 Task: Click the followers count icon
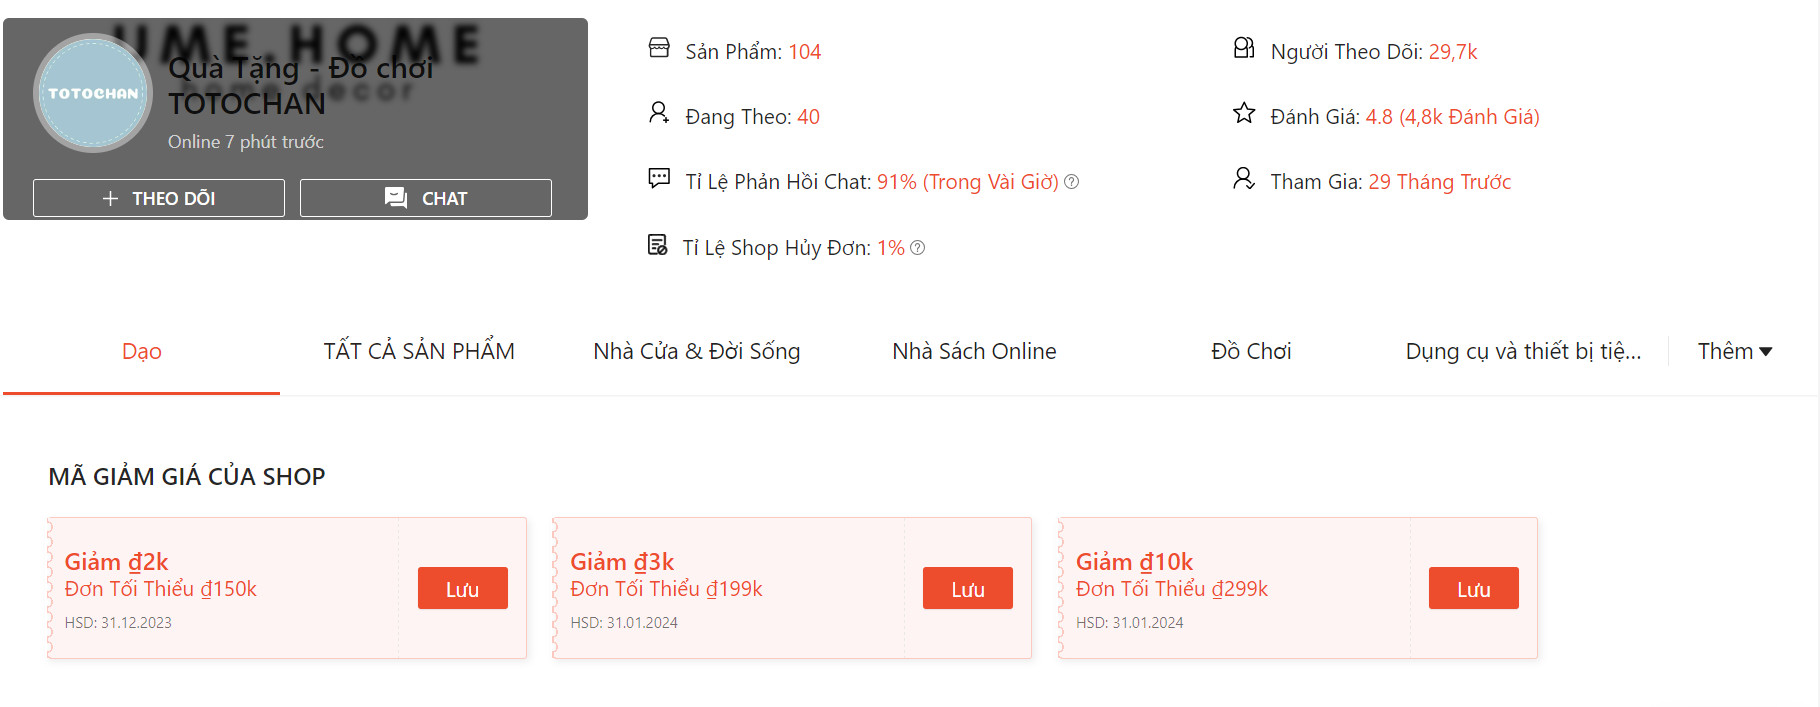(x=1243, y=48)
